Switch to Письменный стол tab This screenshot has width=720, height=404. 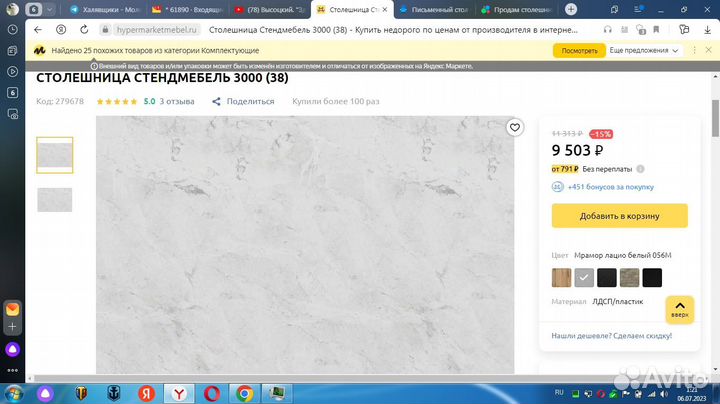pos(434,9)
